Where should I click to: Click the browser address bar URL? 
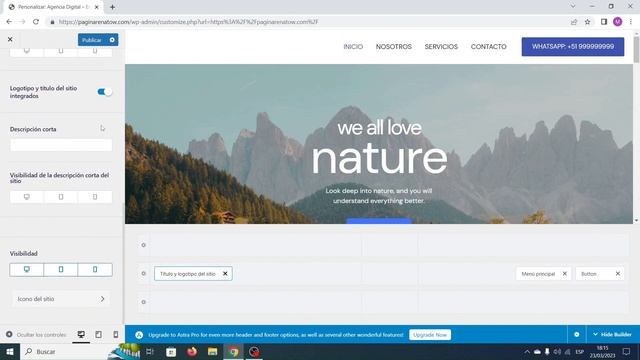point(188,22)
